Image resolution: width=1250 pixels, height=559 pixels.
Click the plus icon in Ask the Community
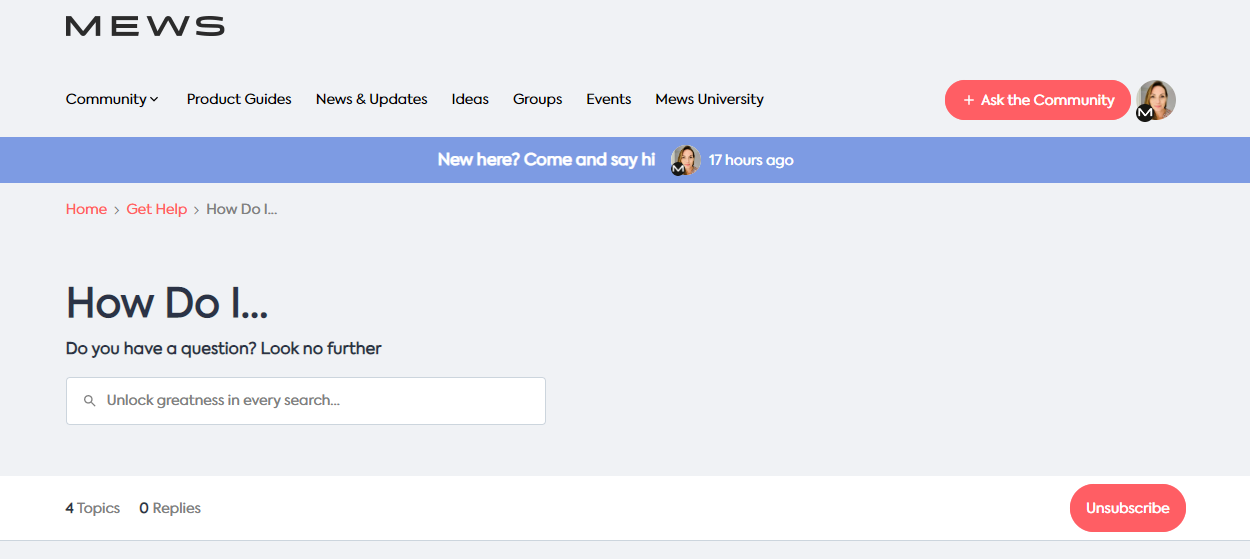tap(968, 100)
